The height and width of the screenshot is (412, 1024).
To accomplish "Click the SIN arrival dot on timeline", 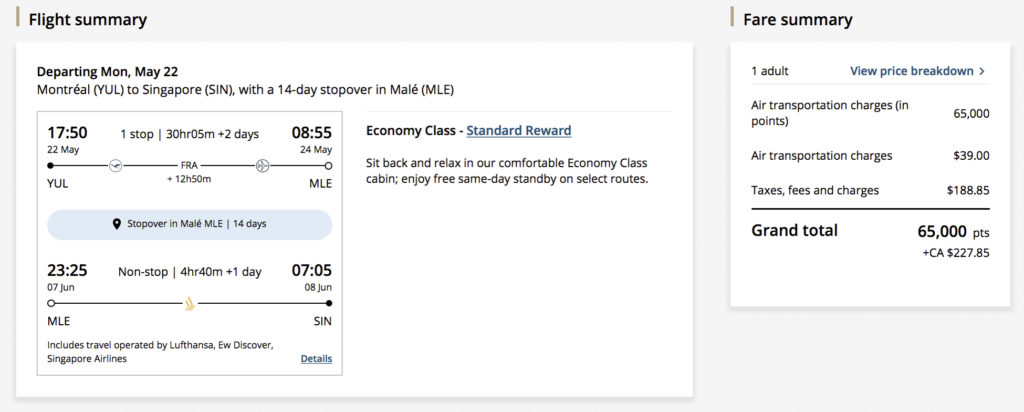I will point(329,301).
